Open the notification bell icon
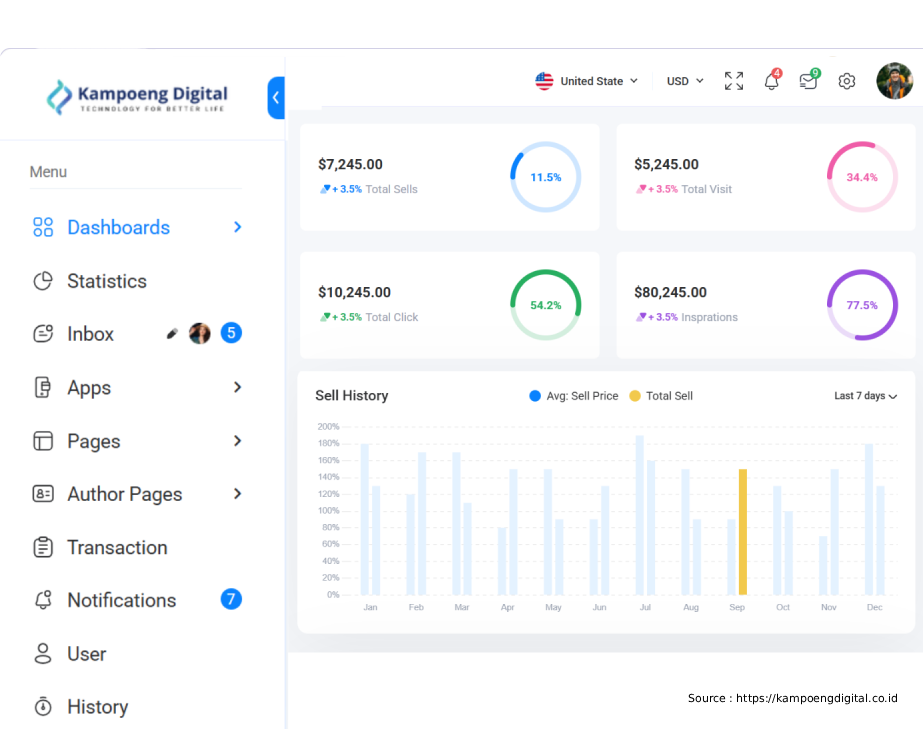Image resolution: width=923 pixels, height=729 pixels. pyautogui.click(x=771, y=81)
